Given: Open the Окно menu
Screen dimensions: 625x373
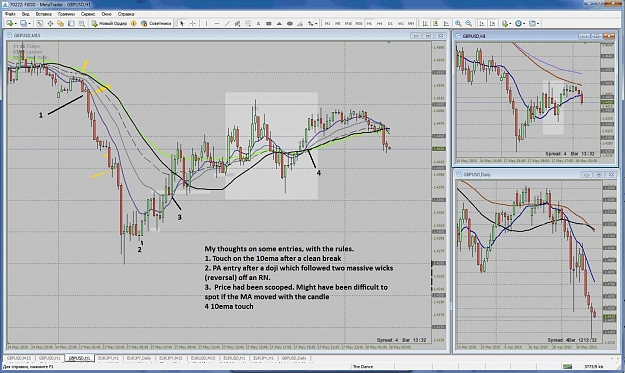Looking at the screenshot, I should point(106,14).
